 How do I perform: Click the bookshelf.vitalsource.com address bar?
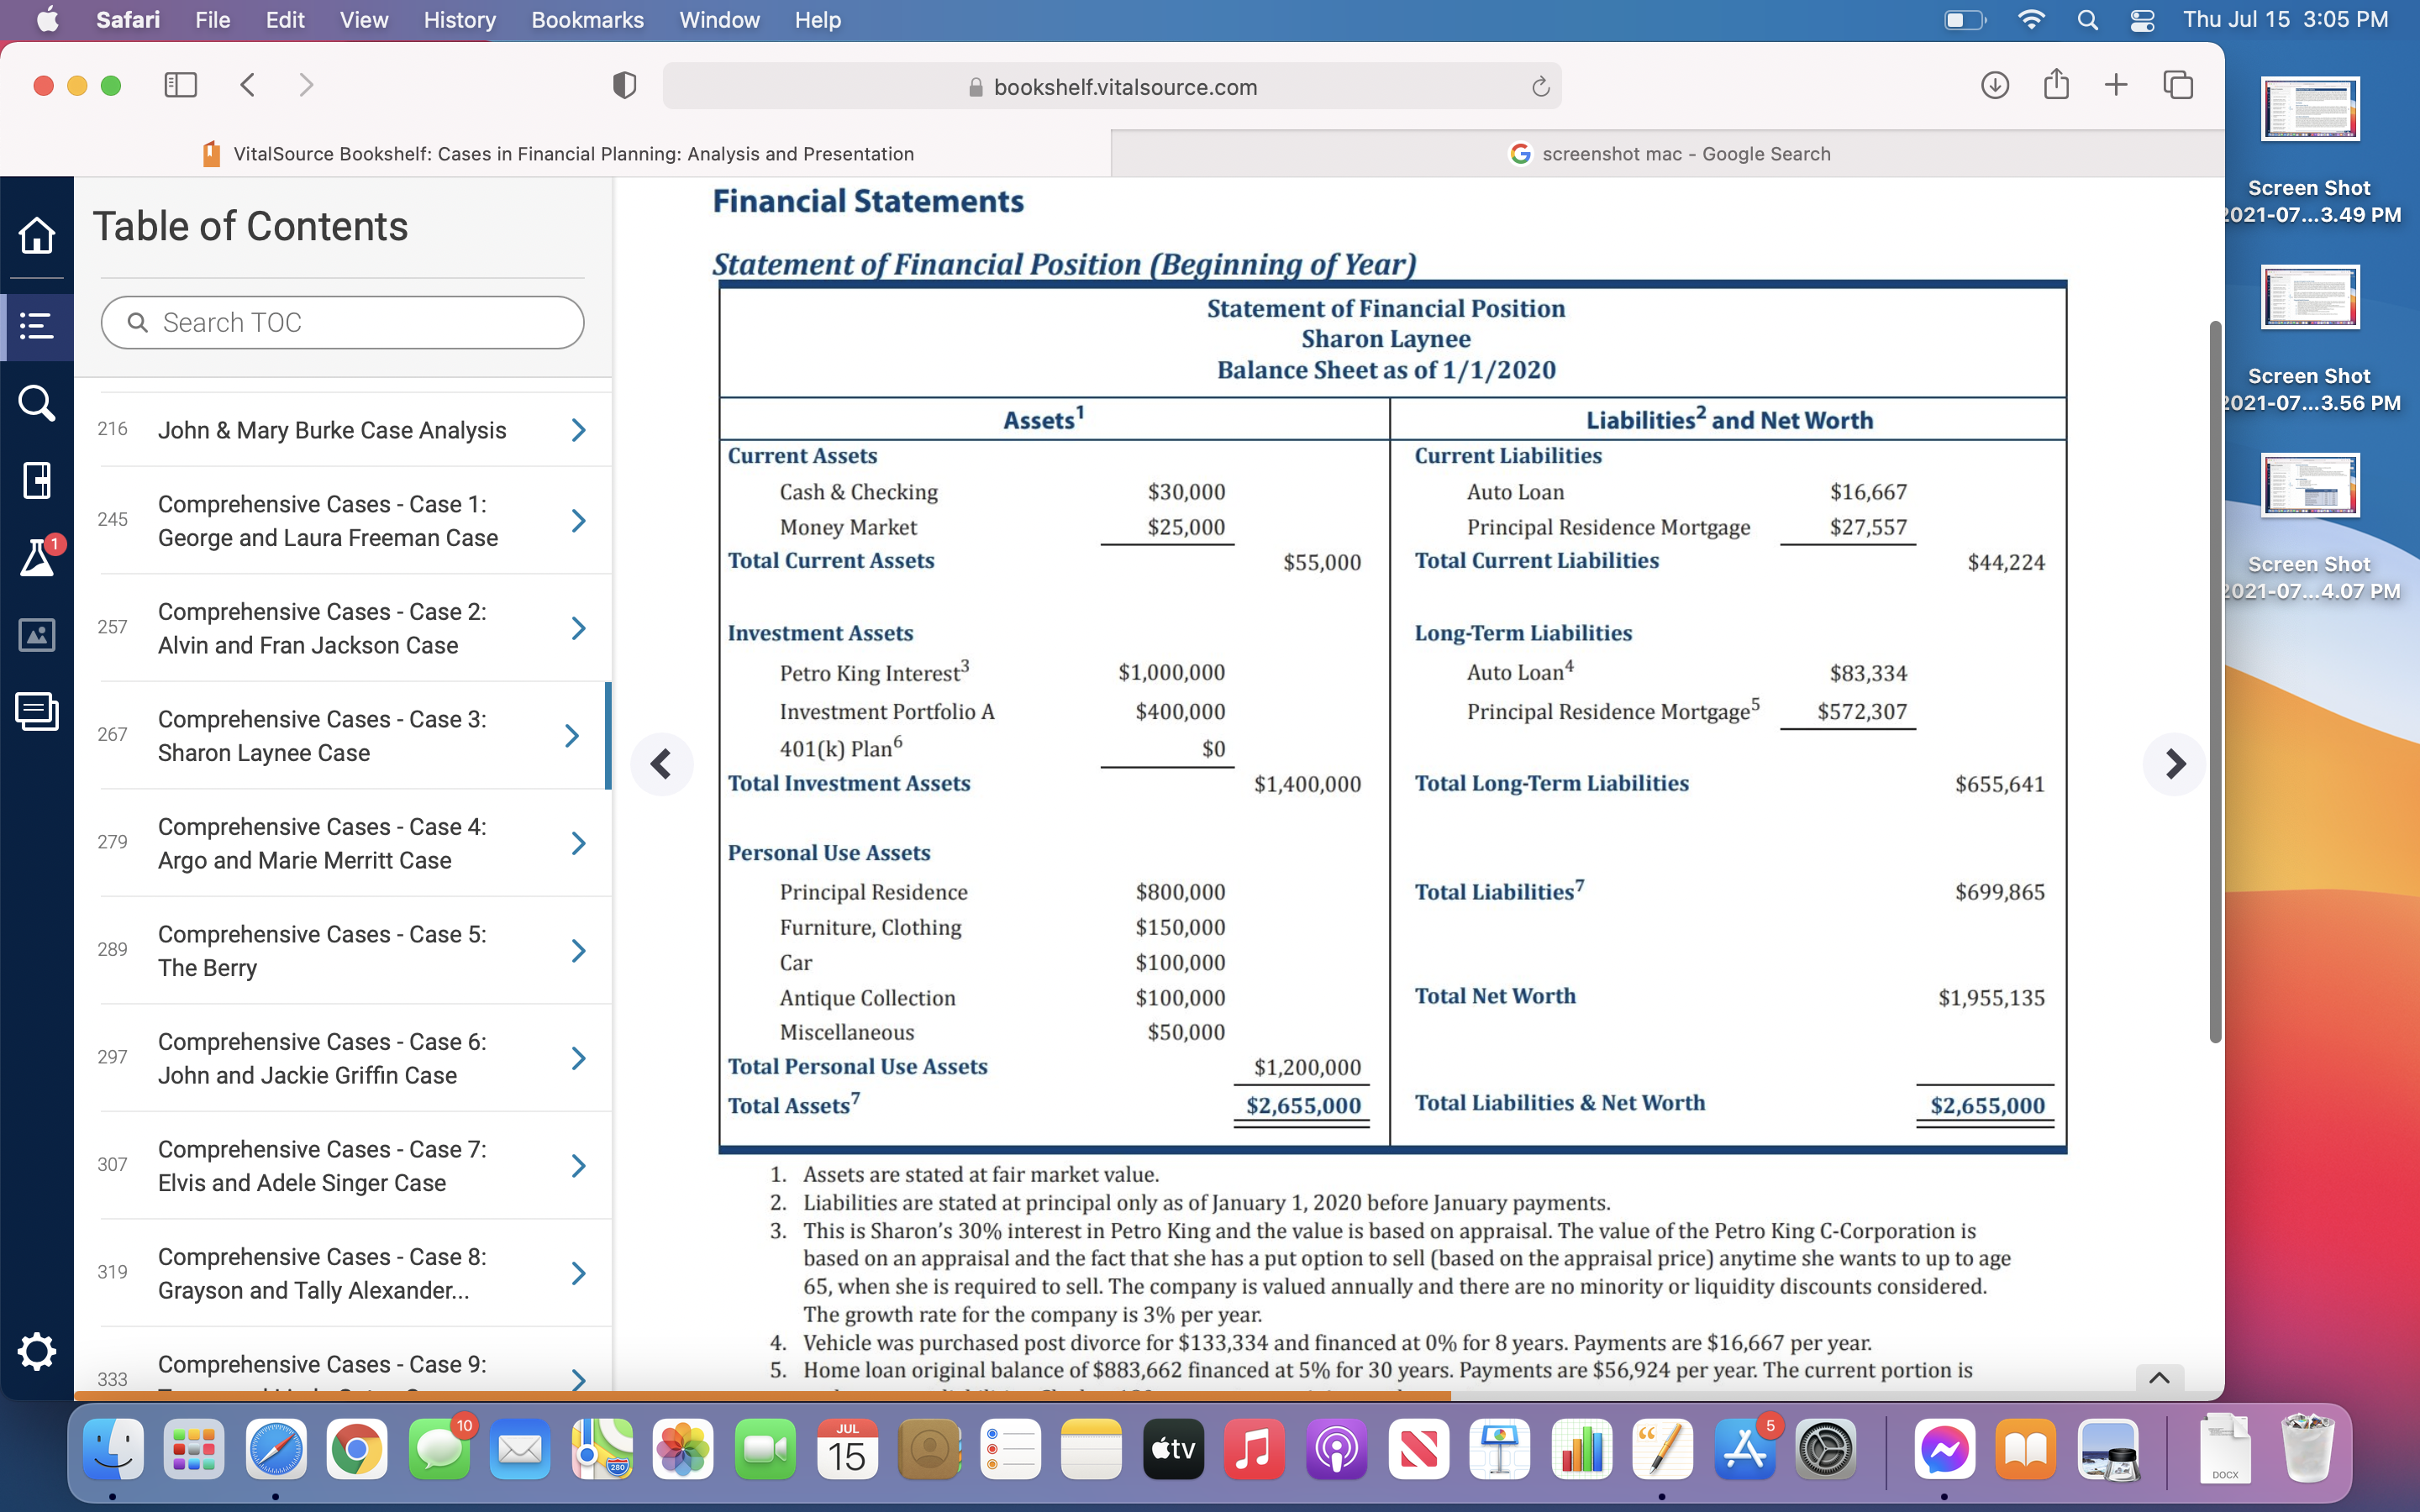(x=1112, y=87)
